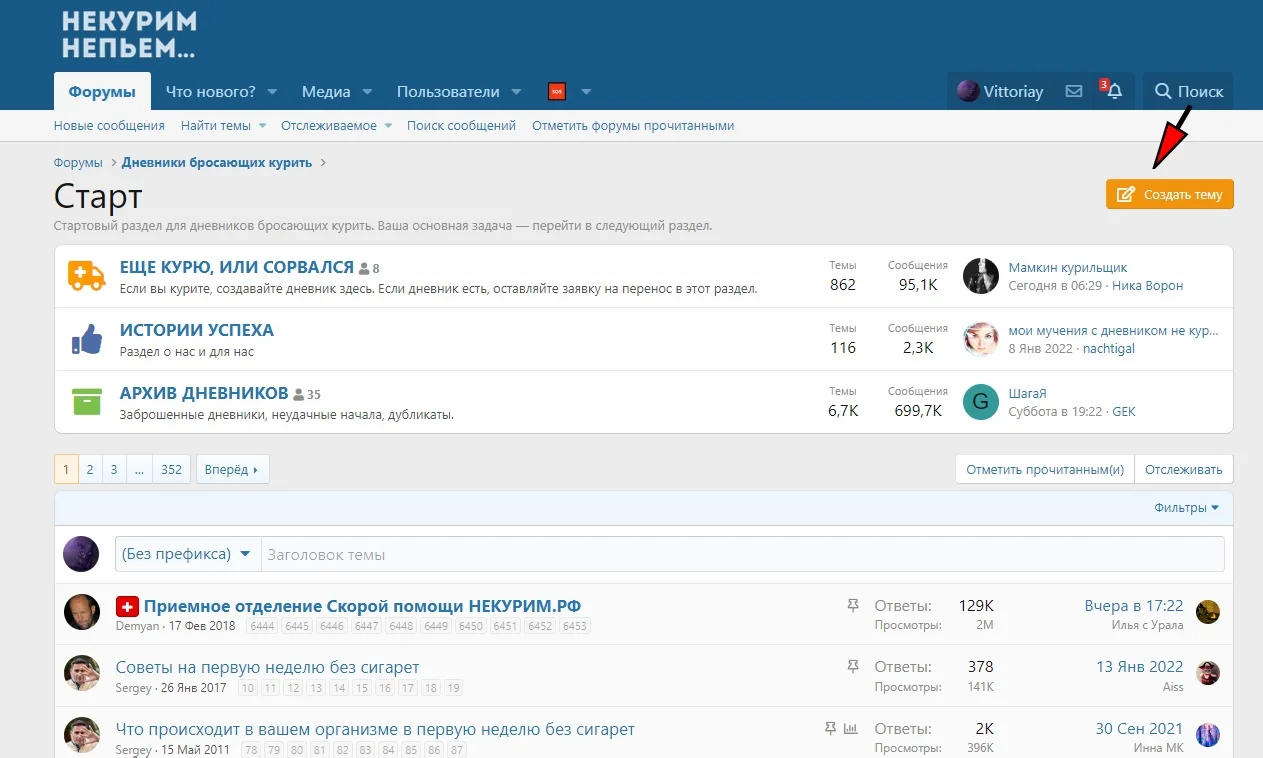Open the (Без префикса) prefix selector

click(187, 554)
